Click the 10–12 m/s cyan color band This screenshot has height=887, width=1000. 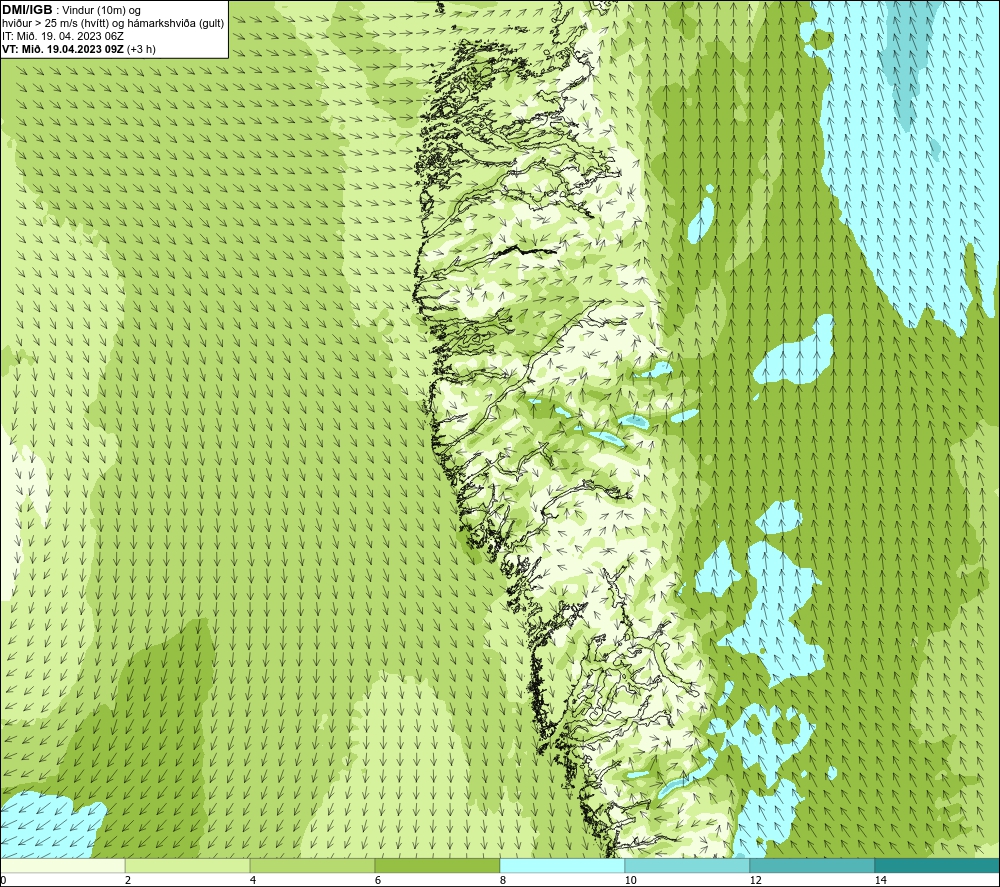(688, 865)
